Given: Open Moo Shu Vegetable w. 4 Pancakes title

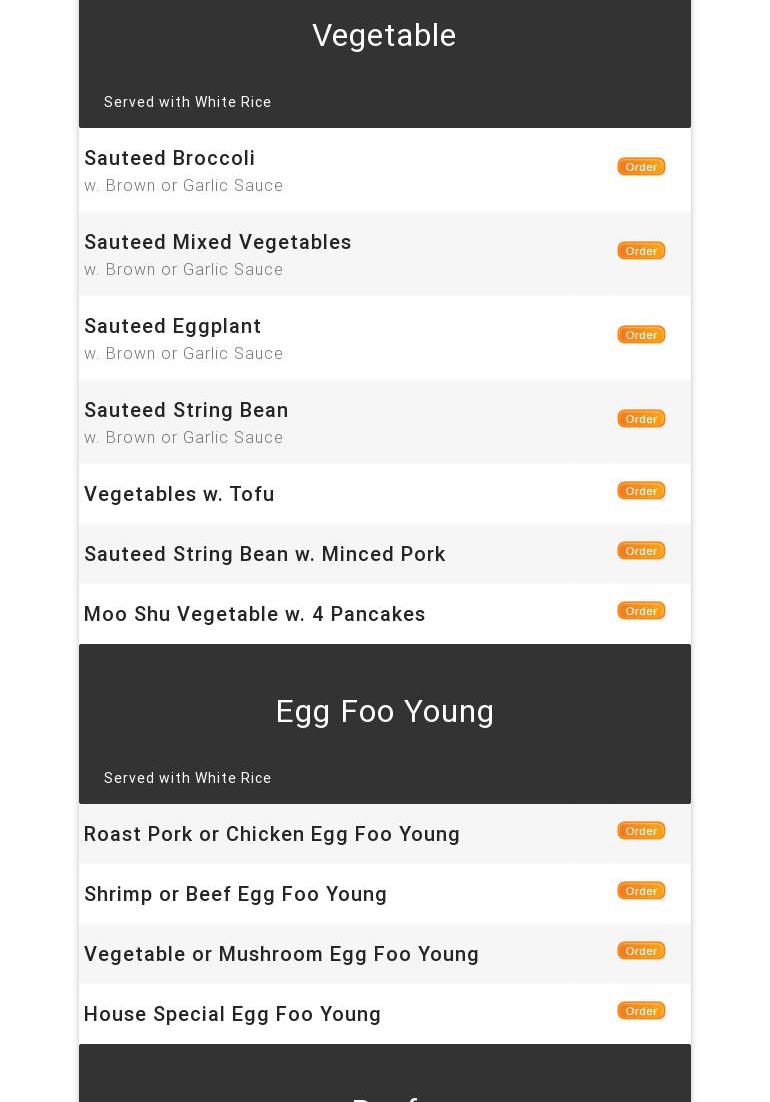Looking at the screenshot, I should [255, 614].
